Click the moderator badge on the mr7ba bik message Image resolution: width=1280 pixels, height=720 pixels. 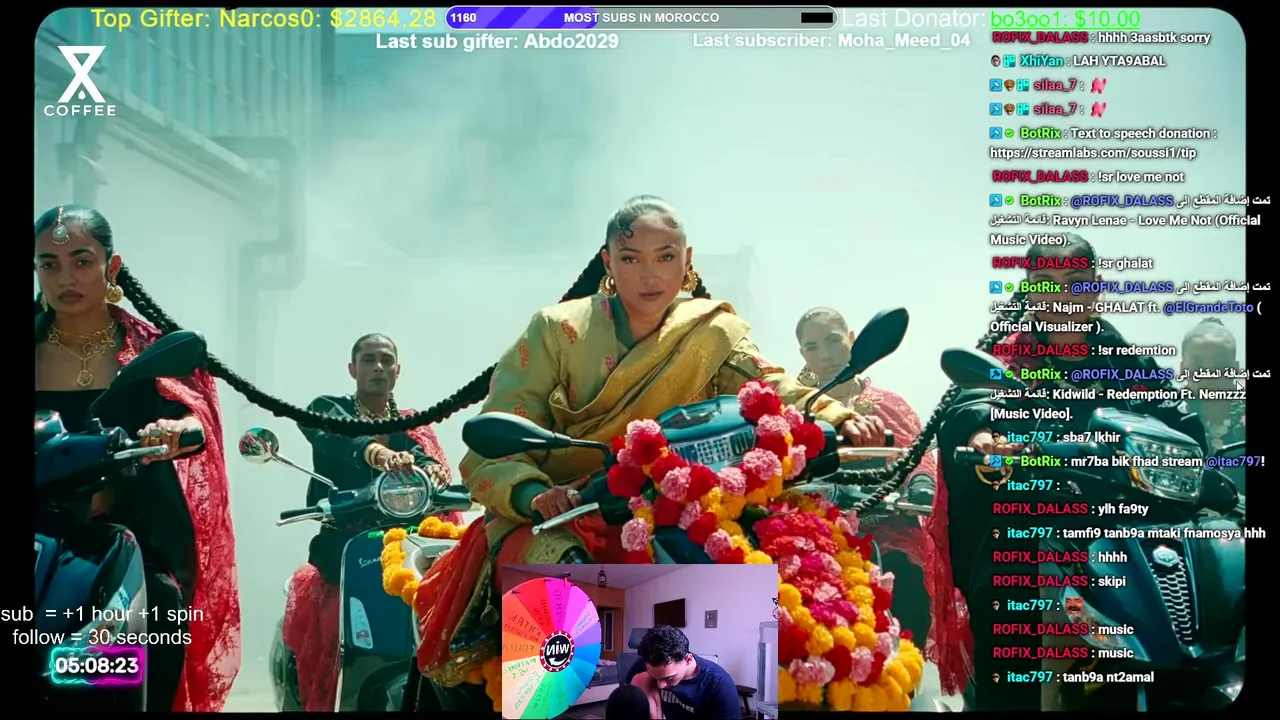(x=996, y=461)
